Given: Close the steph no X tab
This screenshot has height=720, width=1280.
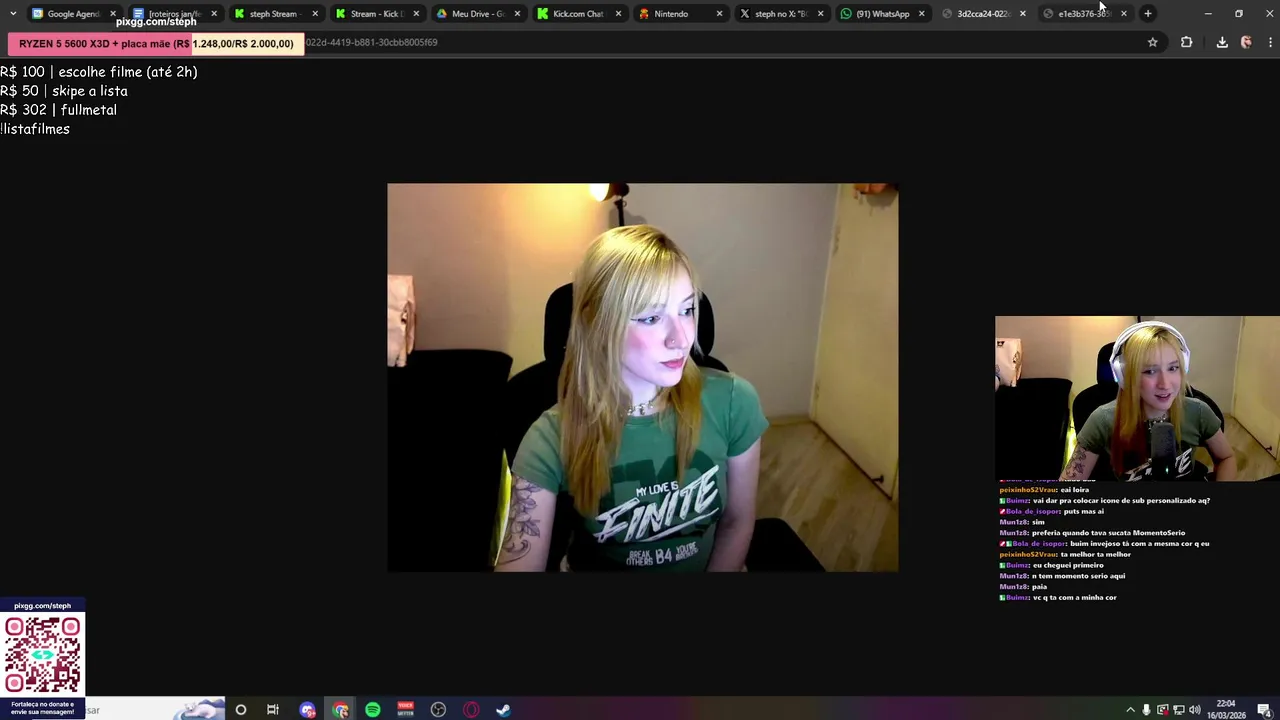Looking at the screenshot, I should click(x=820, y=14).
